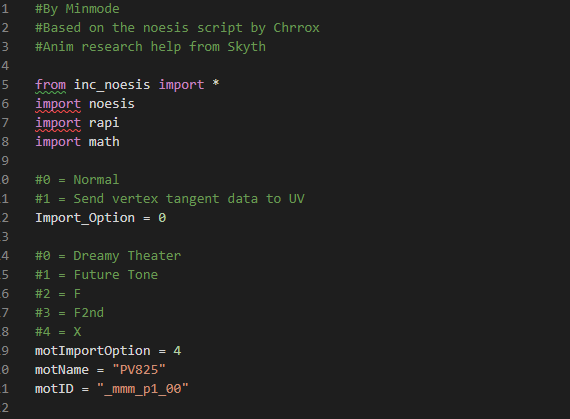Viewport: 570px width, 419px height.
Task: Click the value 4 of motImportOption
Action: (177, 351)
